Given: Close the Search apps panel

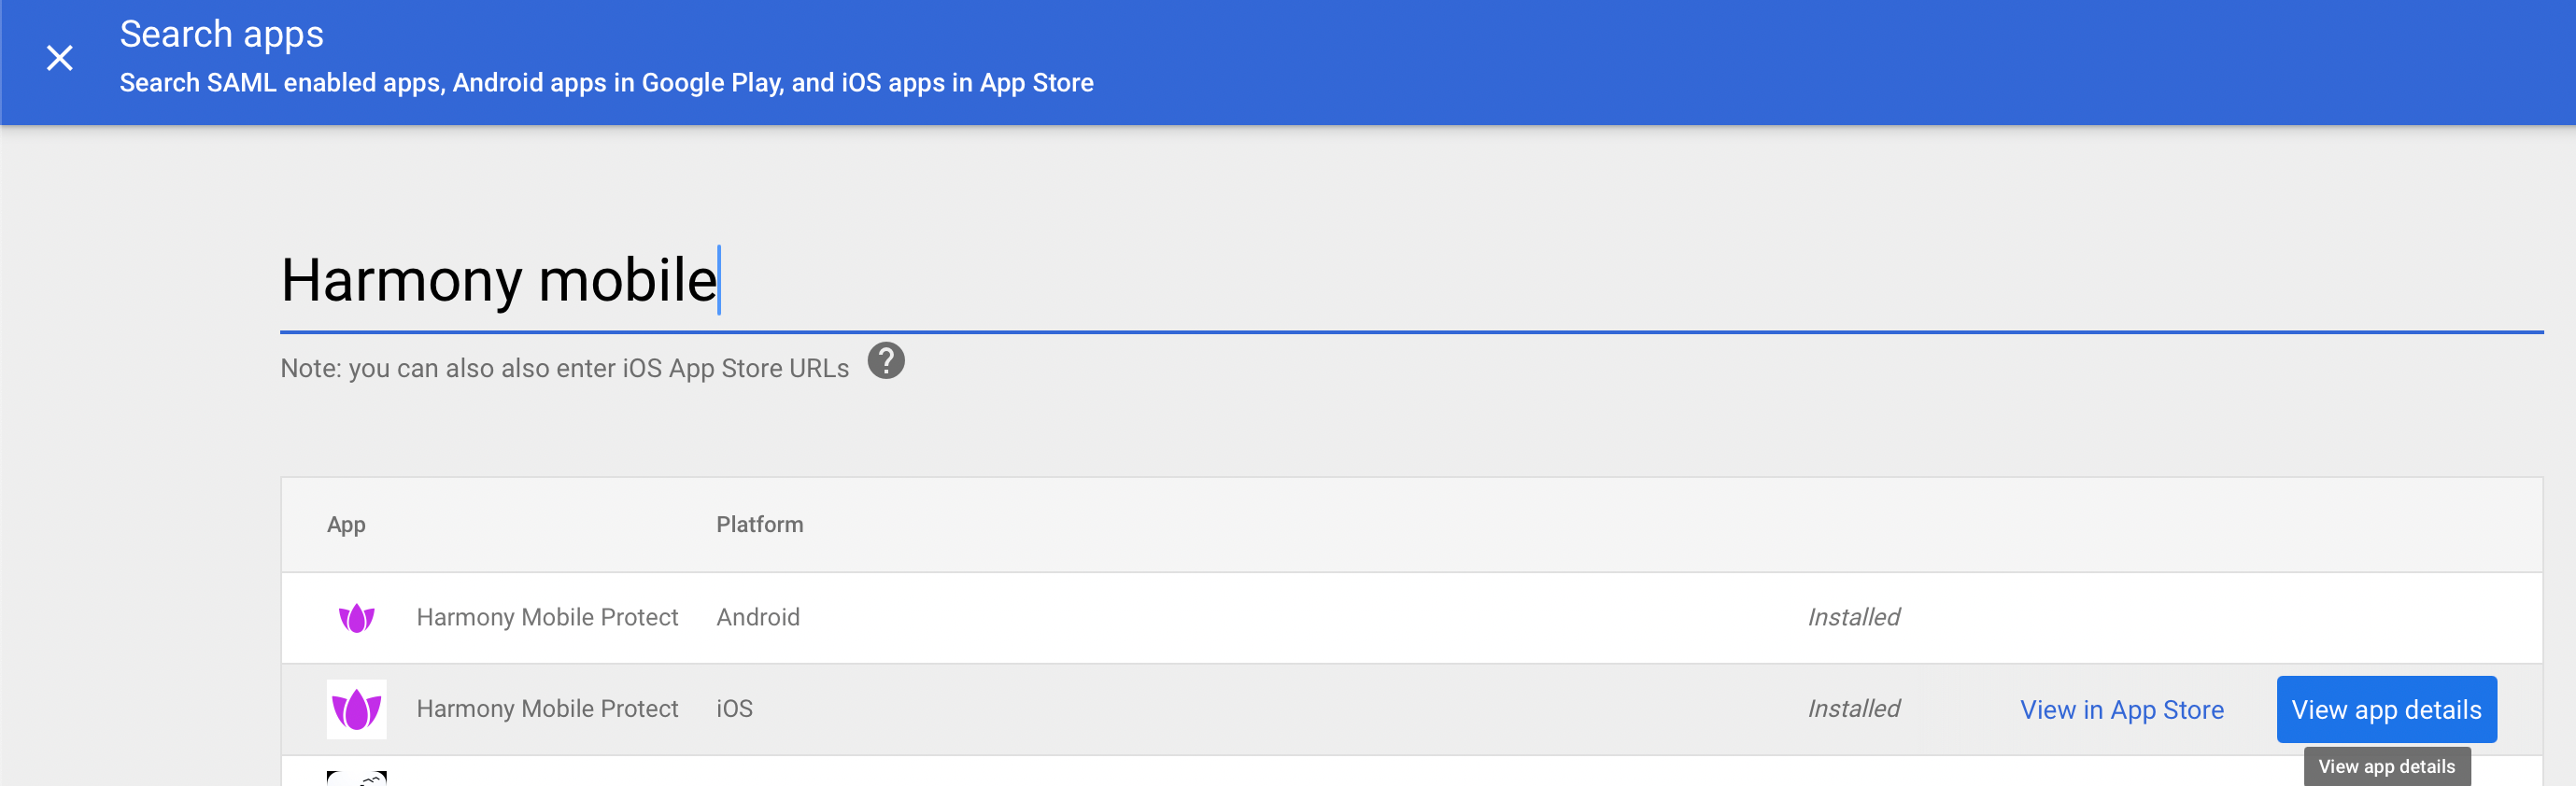Looking at the screenshot, I should [60, 58].
